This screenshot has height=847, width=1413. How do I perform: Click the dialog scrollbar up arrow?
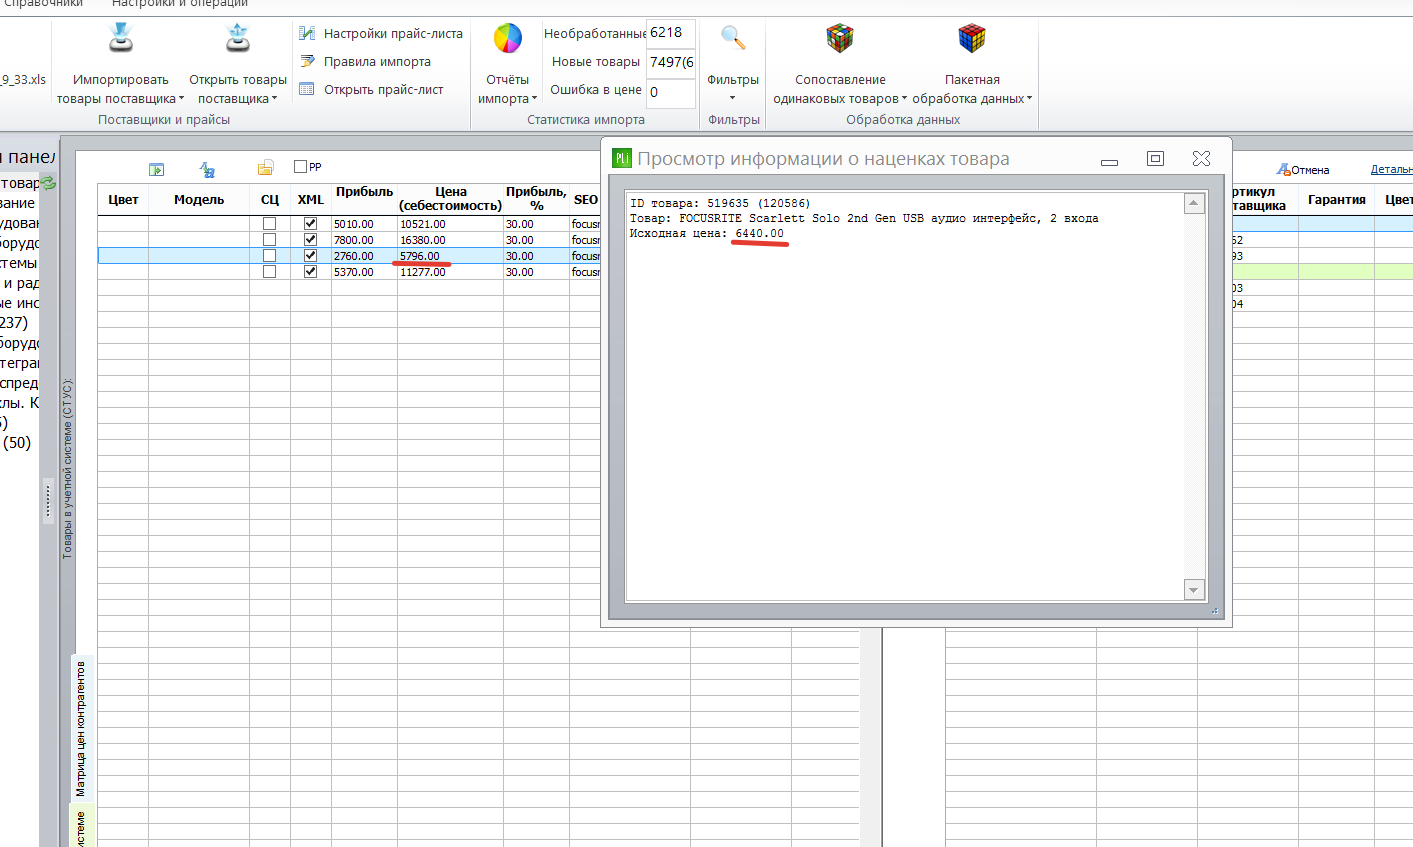pos(1193,204)
